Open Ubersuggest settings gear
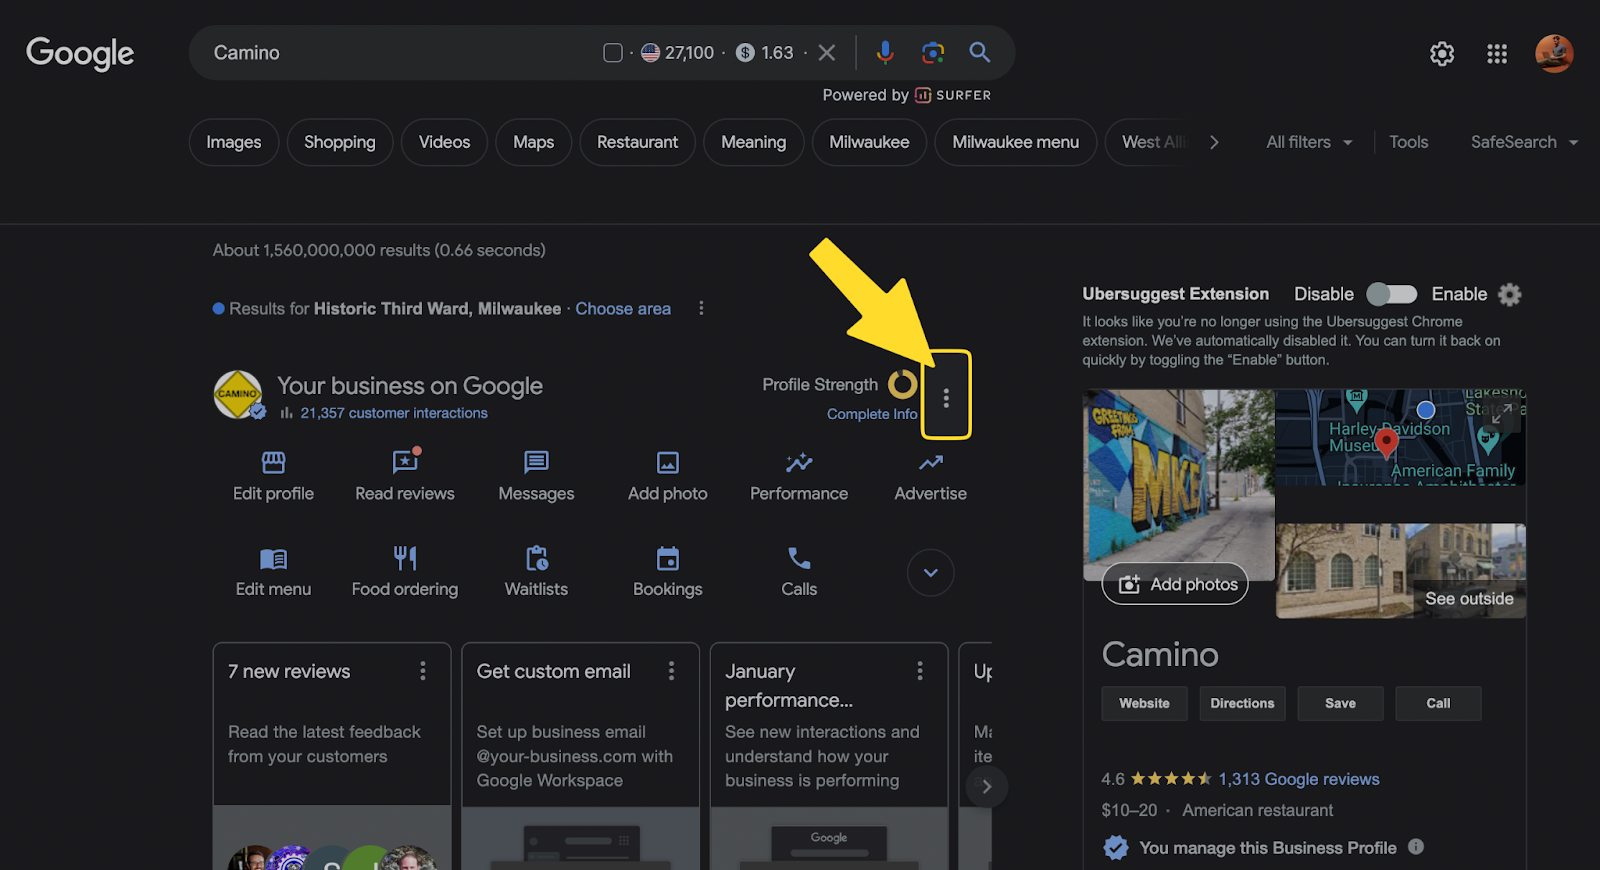This screenshot has height=870, width=1600. click(1510, 294)
